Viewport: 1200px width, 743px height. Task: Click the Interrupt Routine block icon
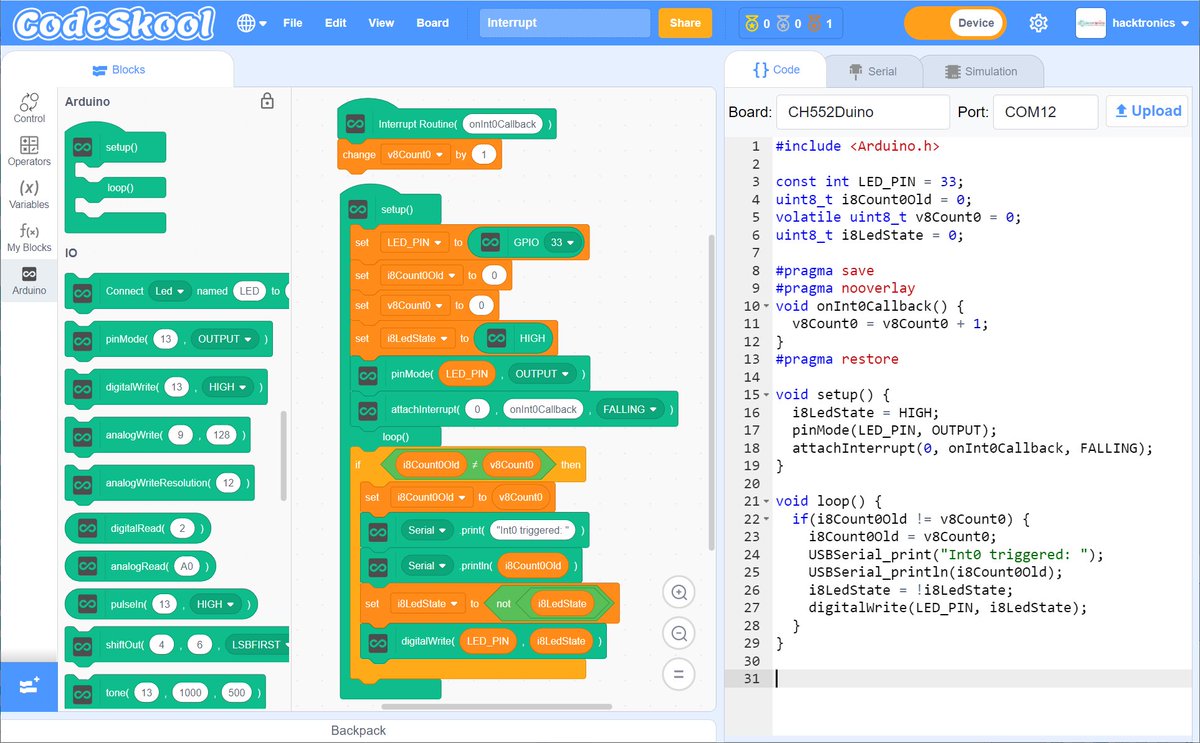(355, 124)
